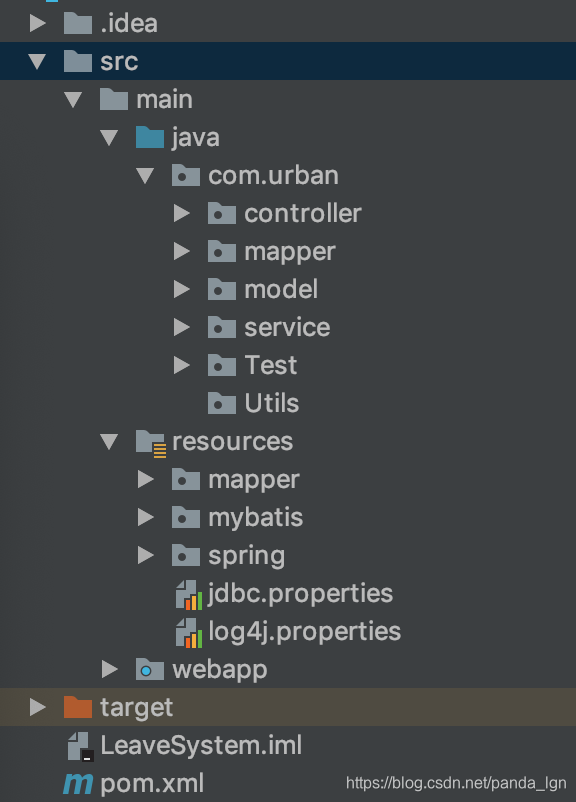This screenshot has height=802, width=576.
Task: Click the Maven pom.xml icon
Action: 78,784
